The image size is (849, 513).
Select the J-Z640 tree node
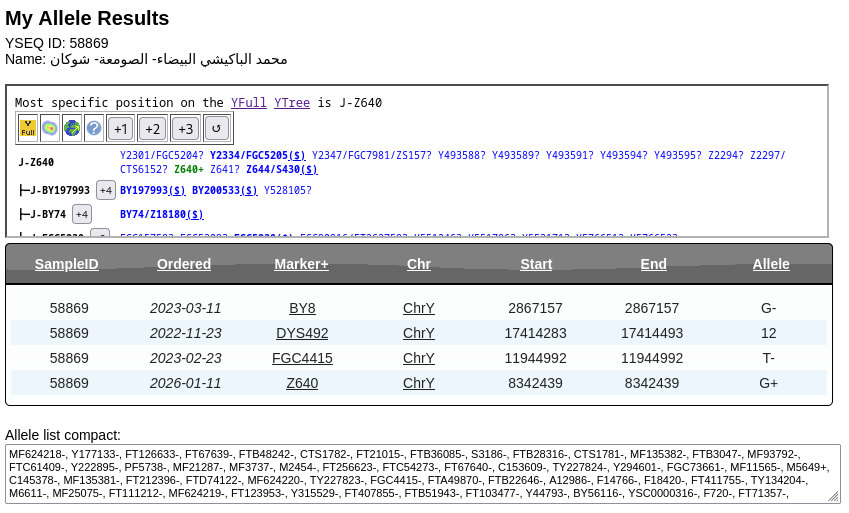(36, 162)
